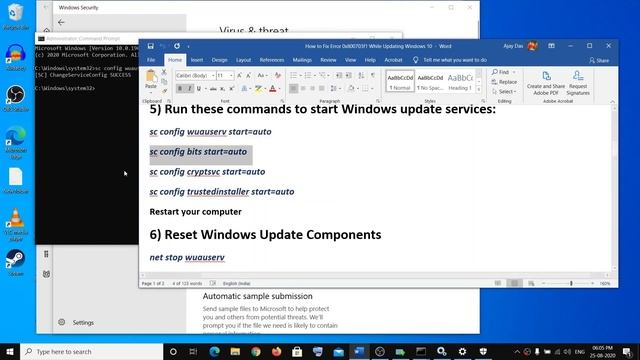Center-align the paragraph
Screen dimensions: 640x360
(303, 89)
